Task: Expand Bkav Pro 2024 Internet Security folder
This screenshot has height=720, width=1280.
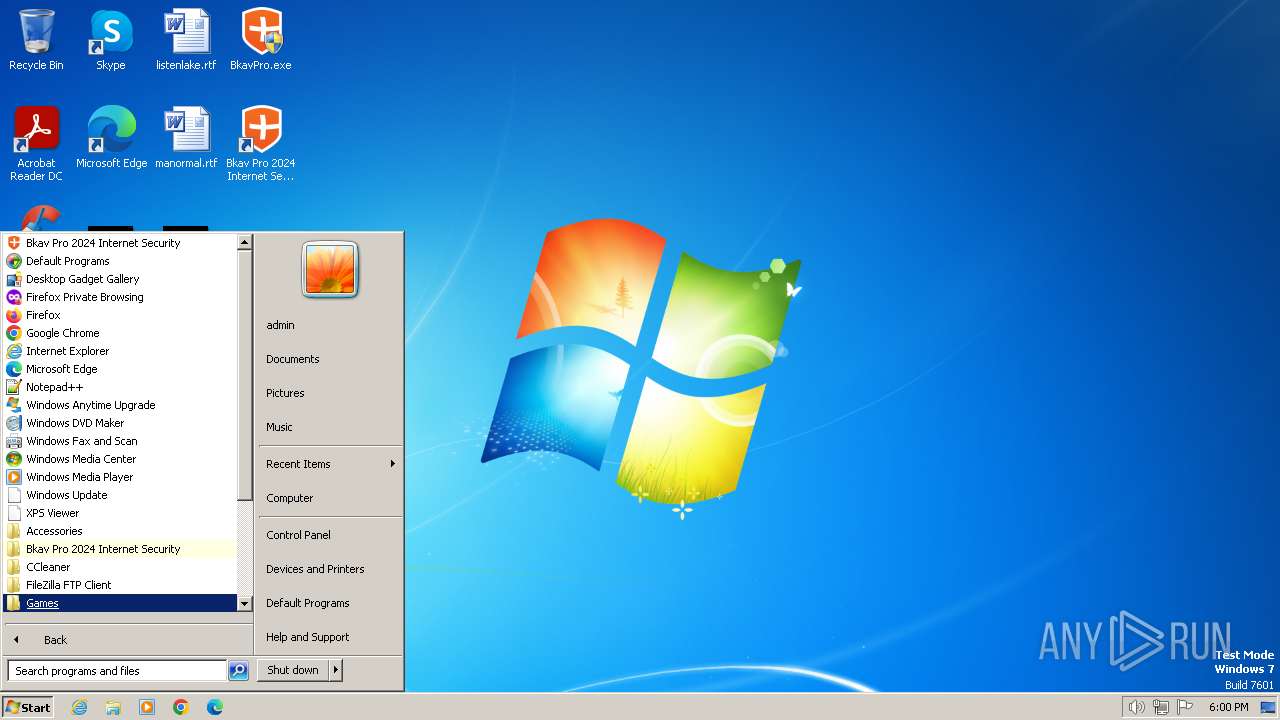Action: [x=120, y=549]
